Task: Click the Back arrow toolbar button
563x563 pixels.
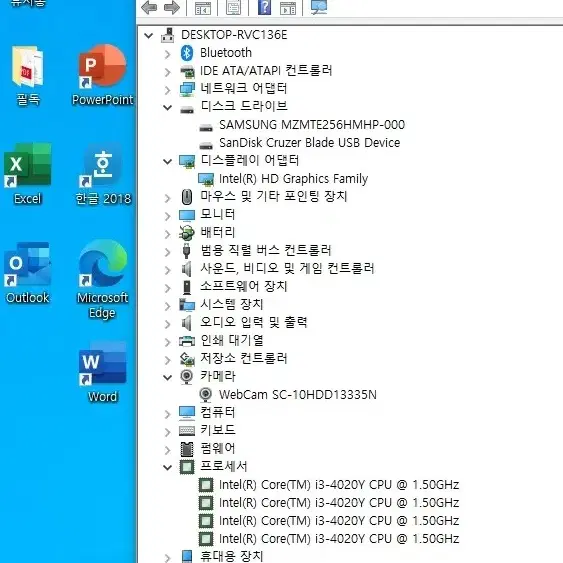Action: tap(149, 7)
